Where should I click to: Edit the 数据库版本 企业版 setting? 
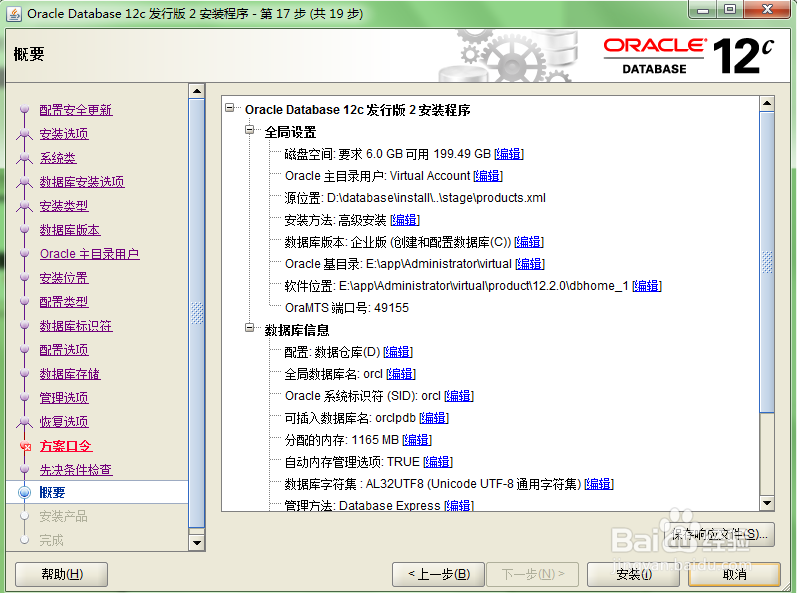point(529,242)
